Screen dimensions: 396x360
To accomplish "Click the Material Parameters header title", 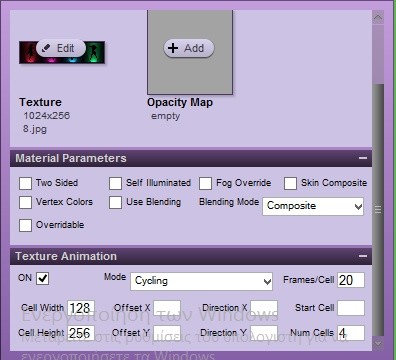I will [71, 158].
